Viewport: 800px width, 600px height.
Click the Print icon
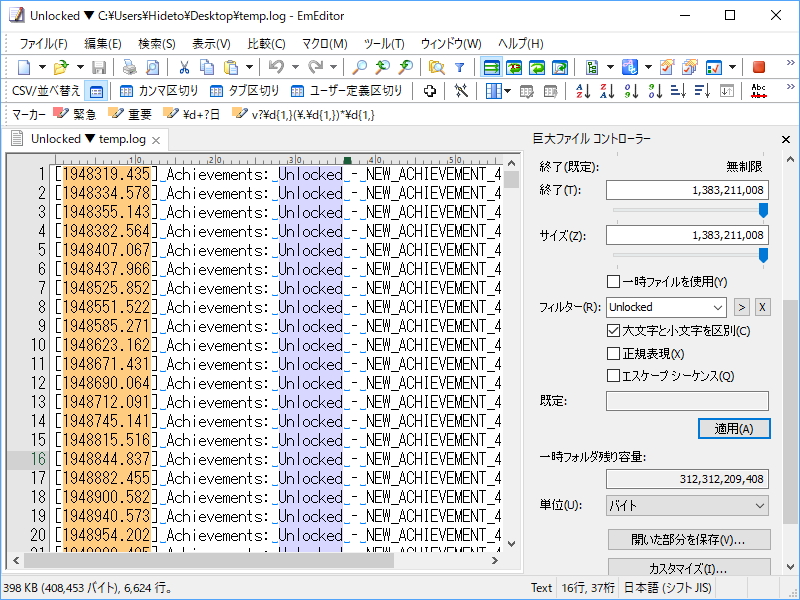(x=130, y=66)
